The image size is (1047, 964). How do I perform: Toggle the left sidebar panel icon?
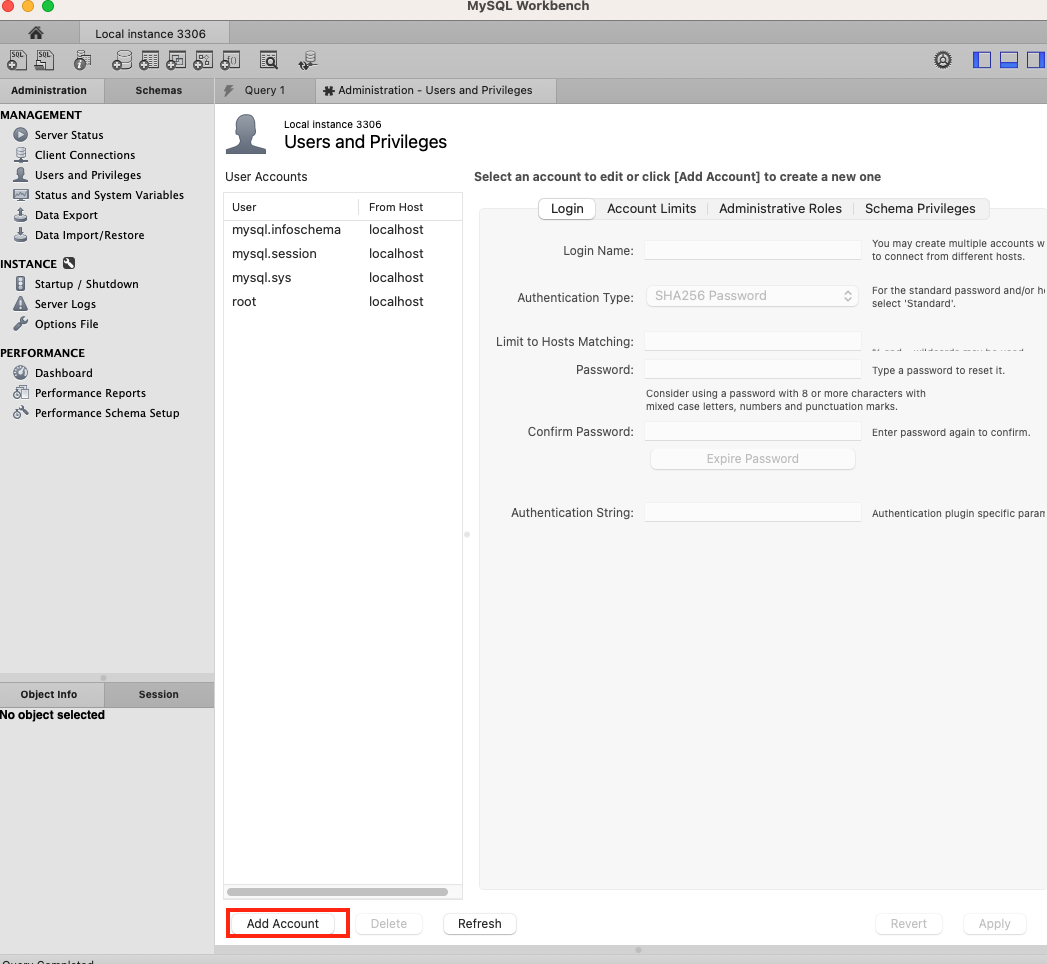click(982, 60)
